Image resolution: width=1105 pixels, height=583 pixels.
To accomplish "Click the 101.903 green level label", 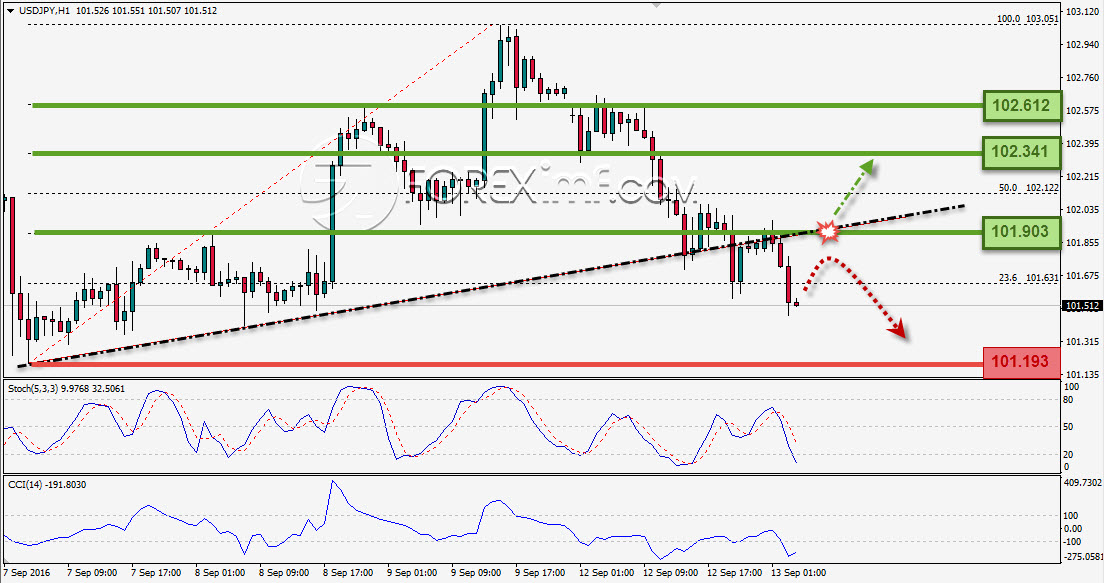I will pos(1021,232).
